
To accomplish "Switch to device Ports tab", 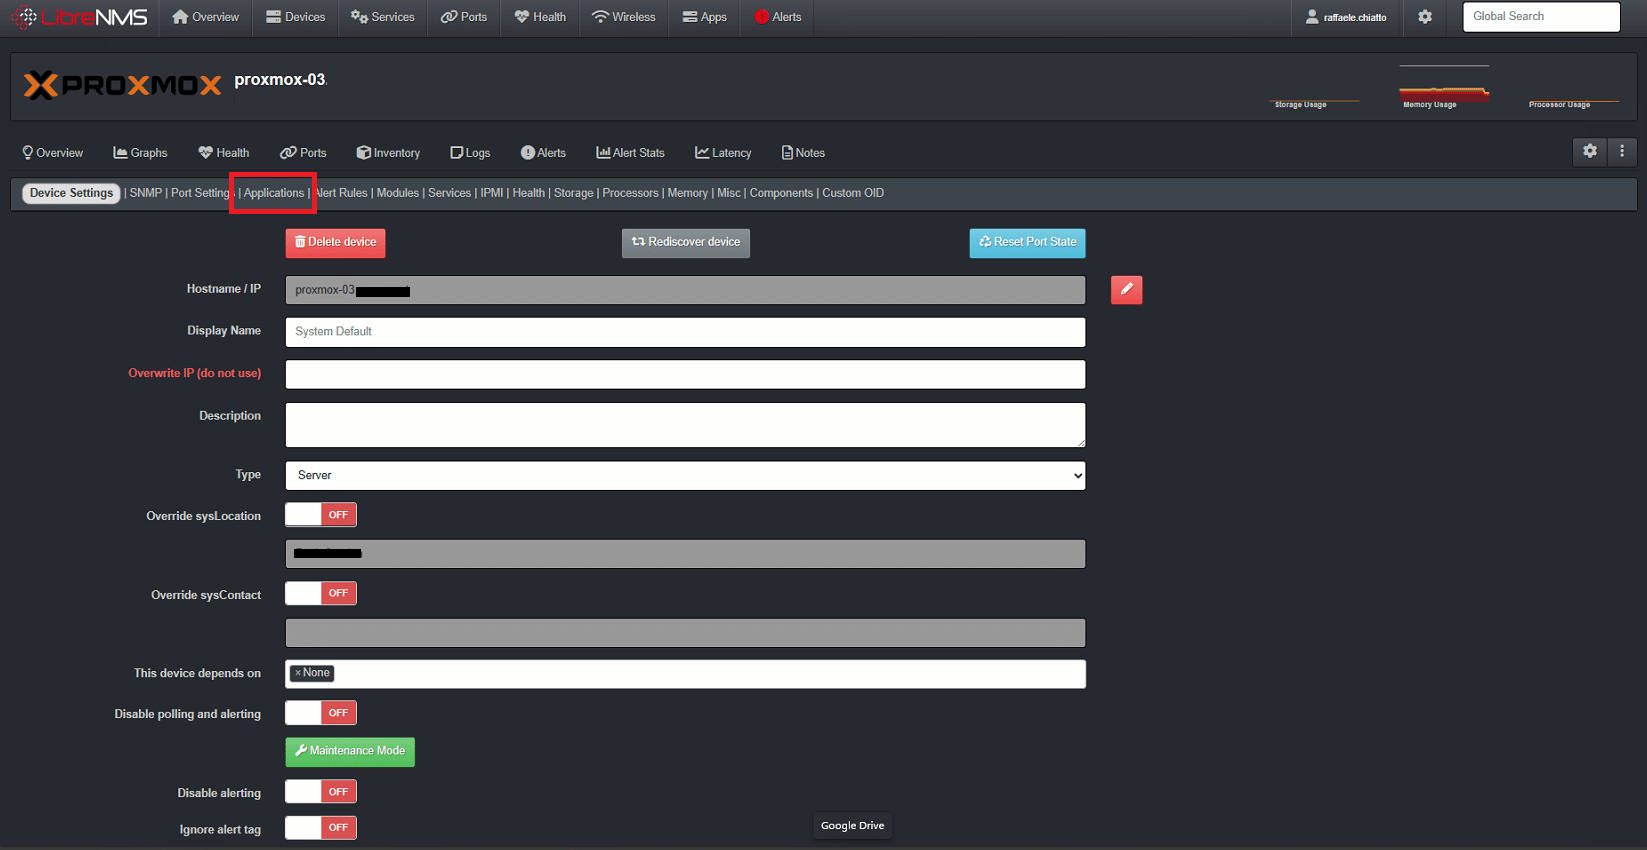I will coord(304,153).
